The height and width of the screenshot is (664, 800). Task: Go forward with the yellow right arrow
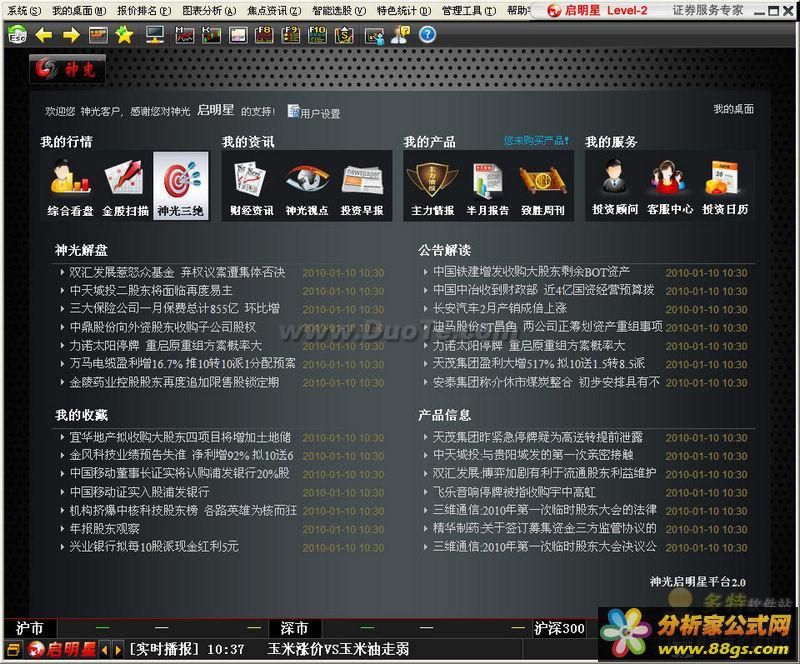(71, 35)
